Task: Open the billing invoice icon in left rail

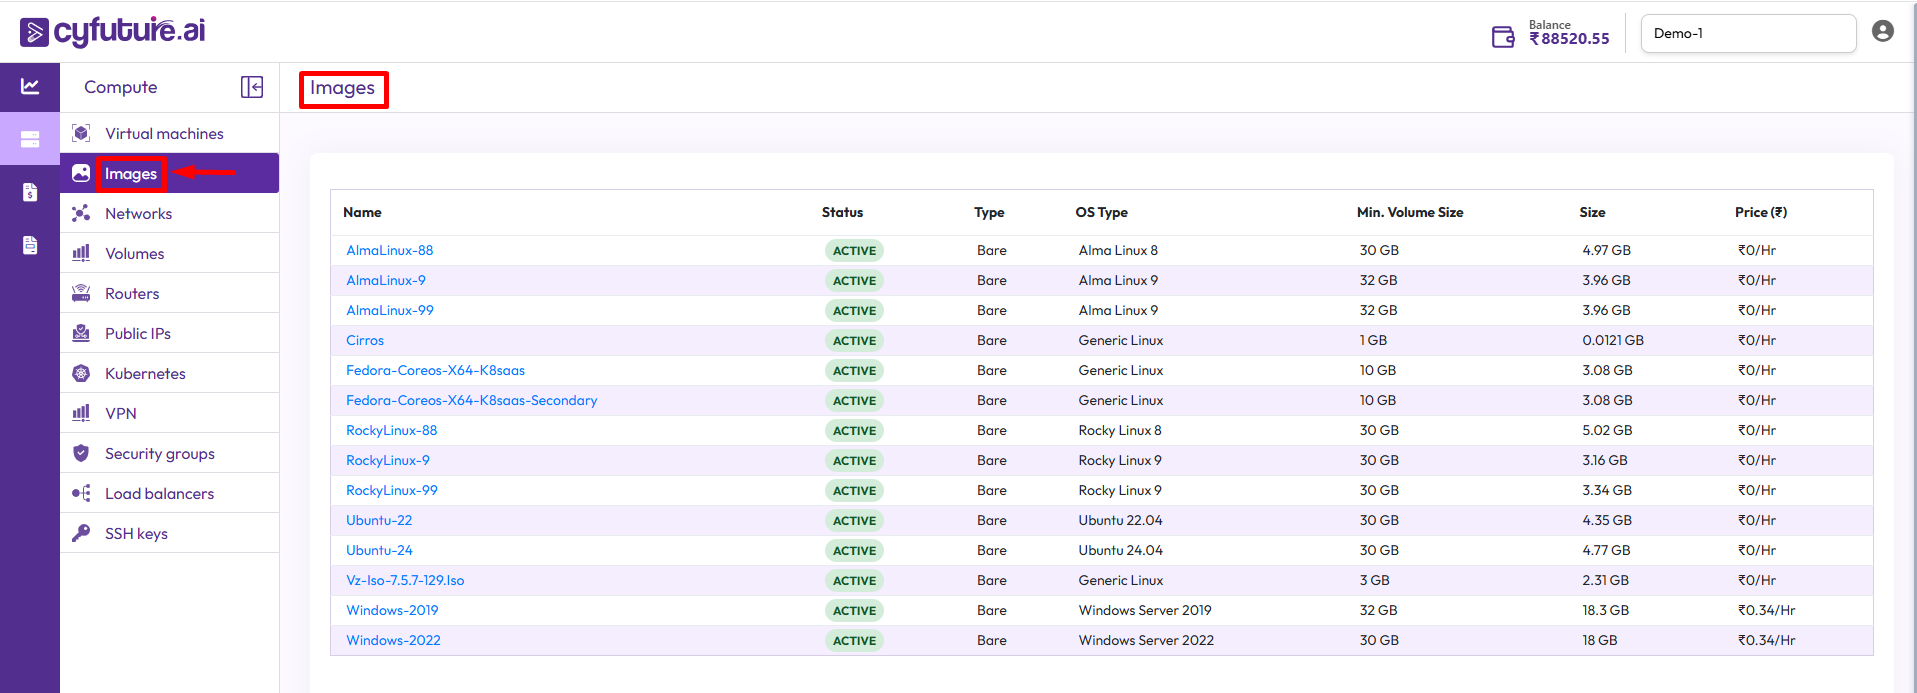Action: tap(30, 192)
